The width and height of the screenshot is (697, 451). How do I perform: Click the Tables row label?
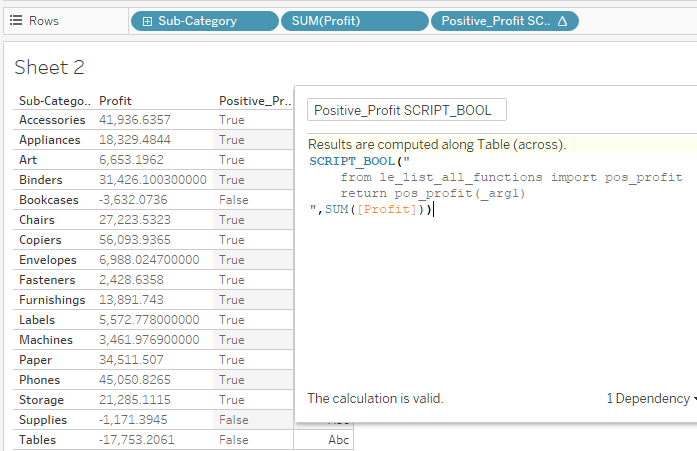point(38,440)
